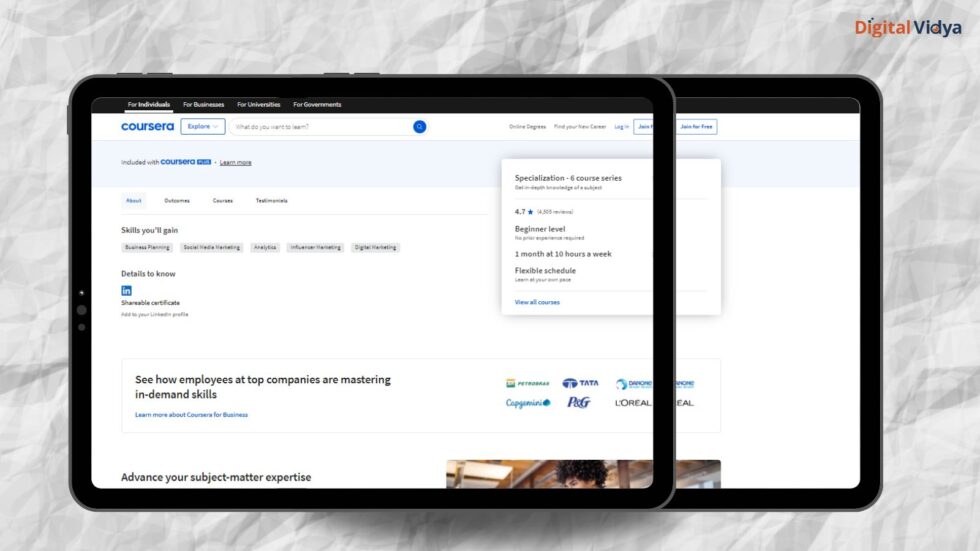
Task: Click the Danone company logo
Action: click(x=633, y=384)
